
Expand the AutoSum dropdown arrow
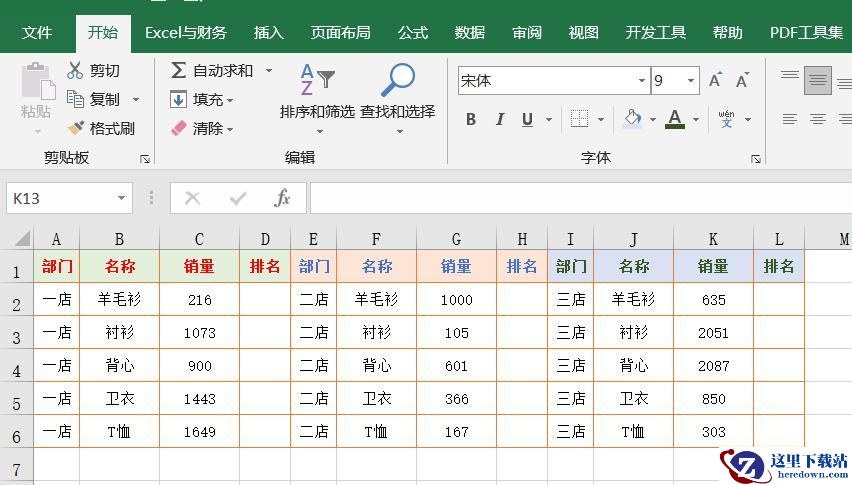click(269, 71)
